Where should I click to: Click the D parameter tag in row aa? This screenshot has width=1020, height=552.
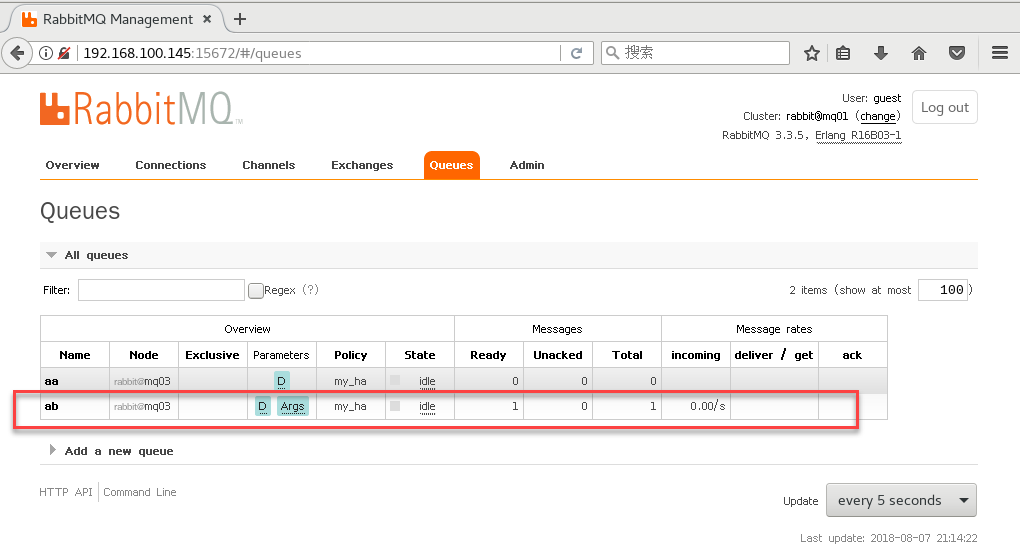point(281,381)
